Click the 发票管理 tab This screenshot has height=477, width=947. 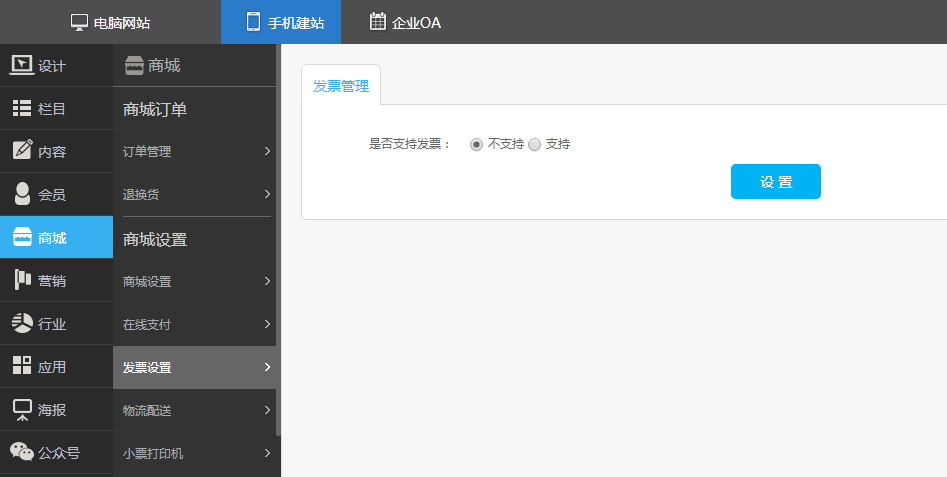341,86
